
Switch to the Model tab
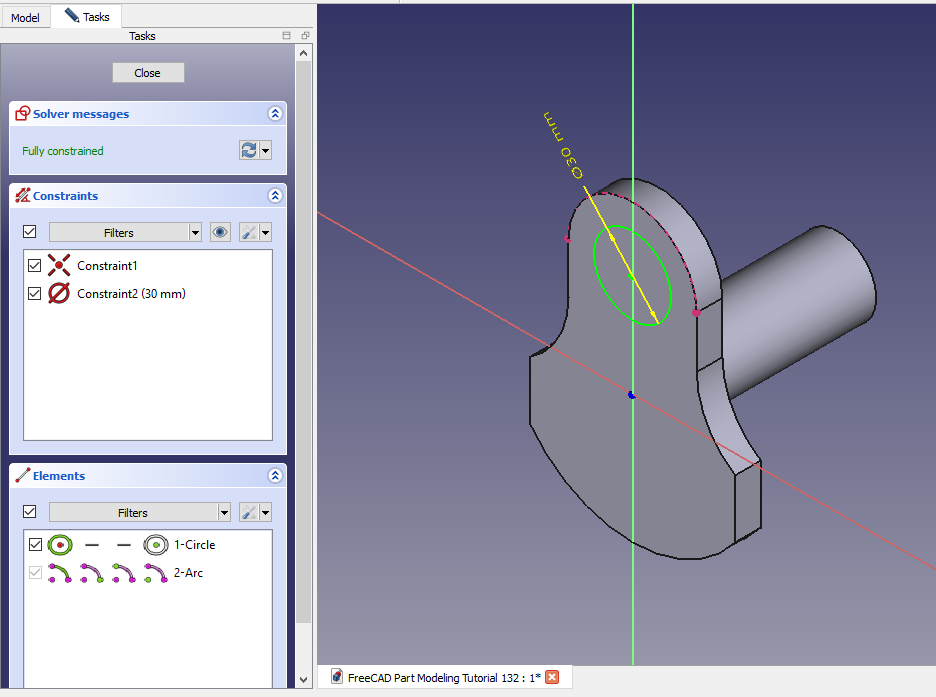25,17
